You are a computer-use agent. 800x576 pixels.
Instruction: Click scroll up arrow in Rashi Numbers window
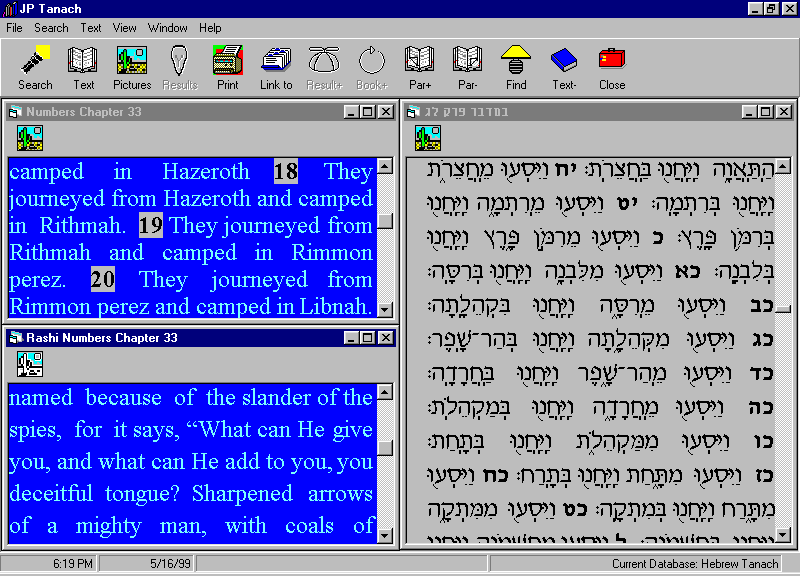[x=385, y=392]
